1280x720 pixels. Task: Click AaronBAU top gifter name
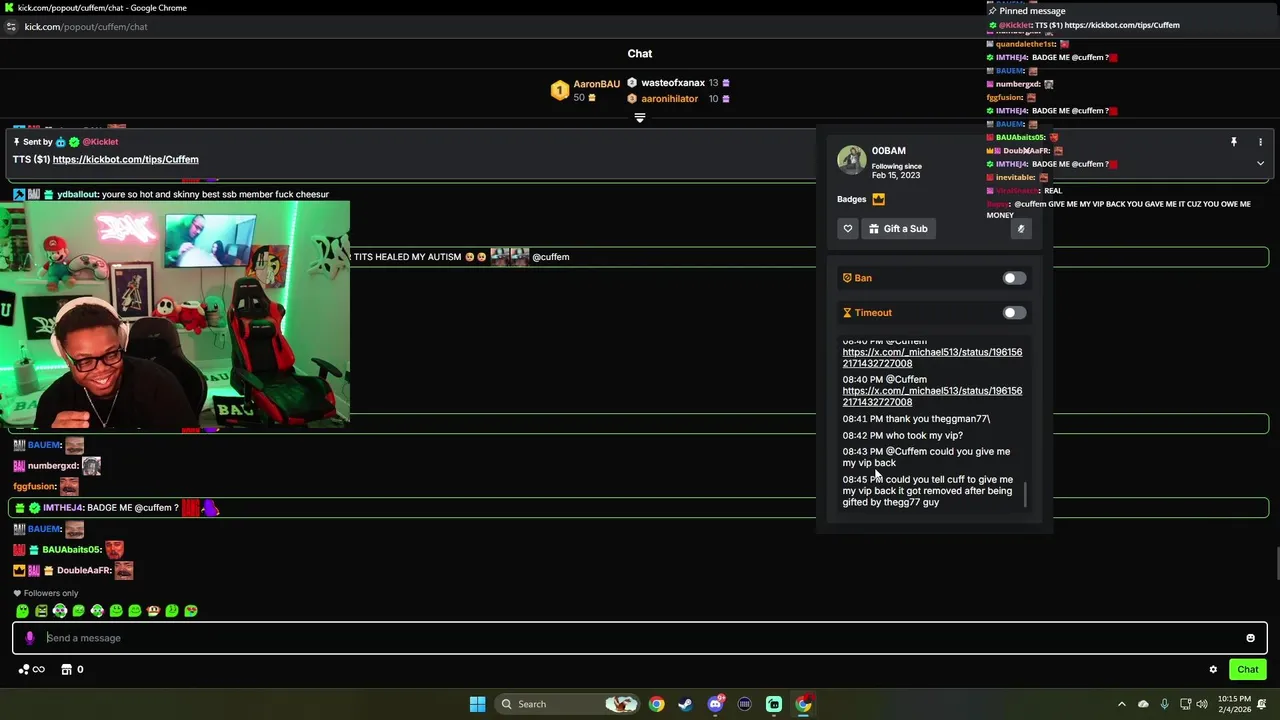click(x=597, y=84)
